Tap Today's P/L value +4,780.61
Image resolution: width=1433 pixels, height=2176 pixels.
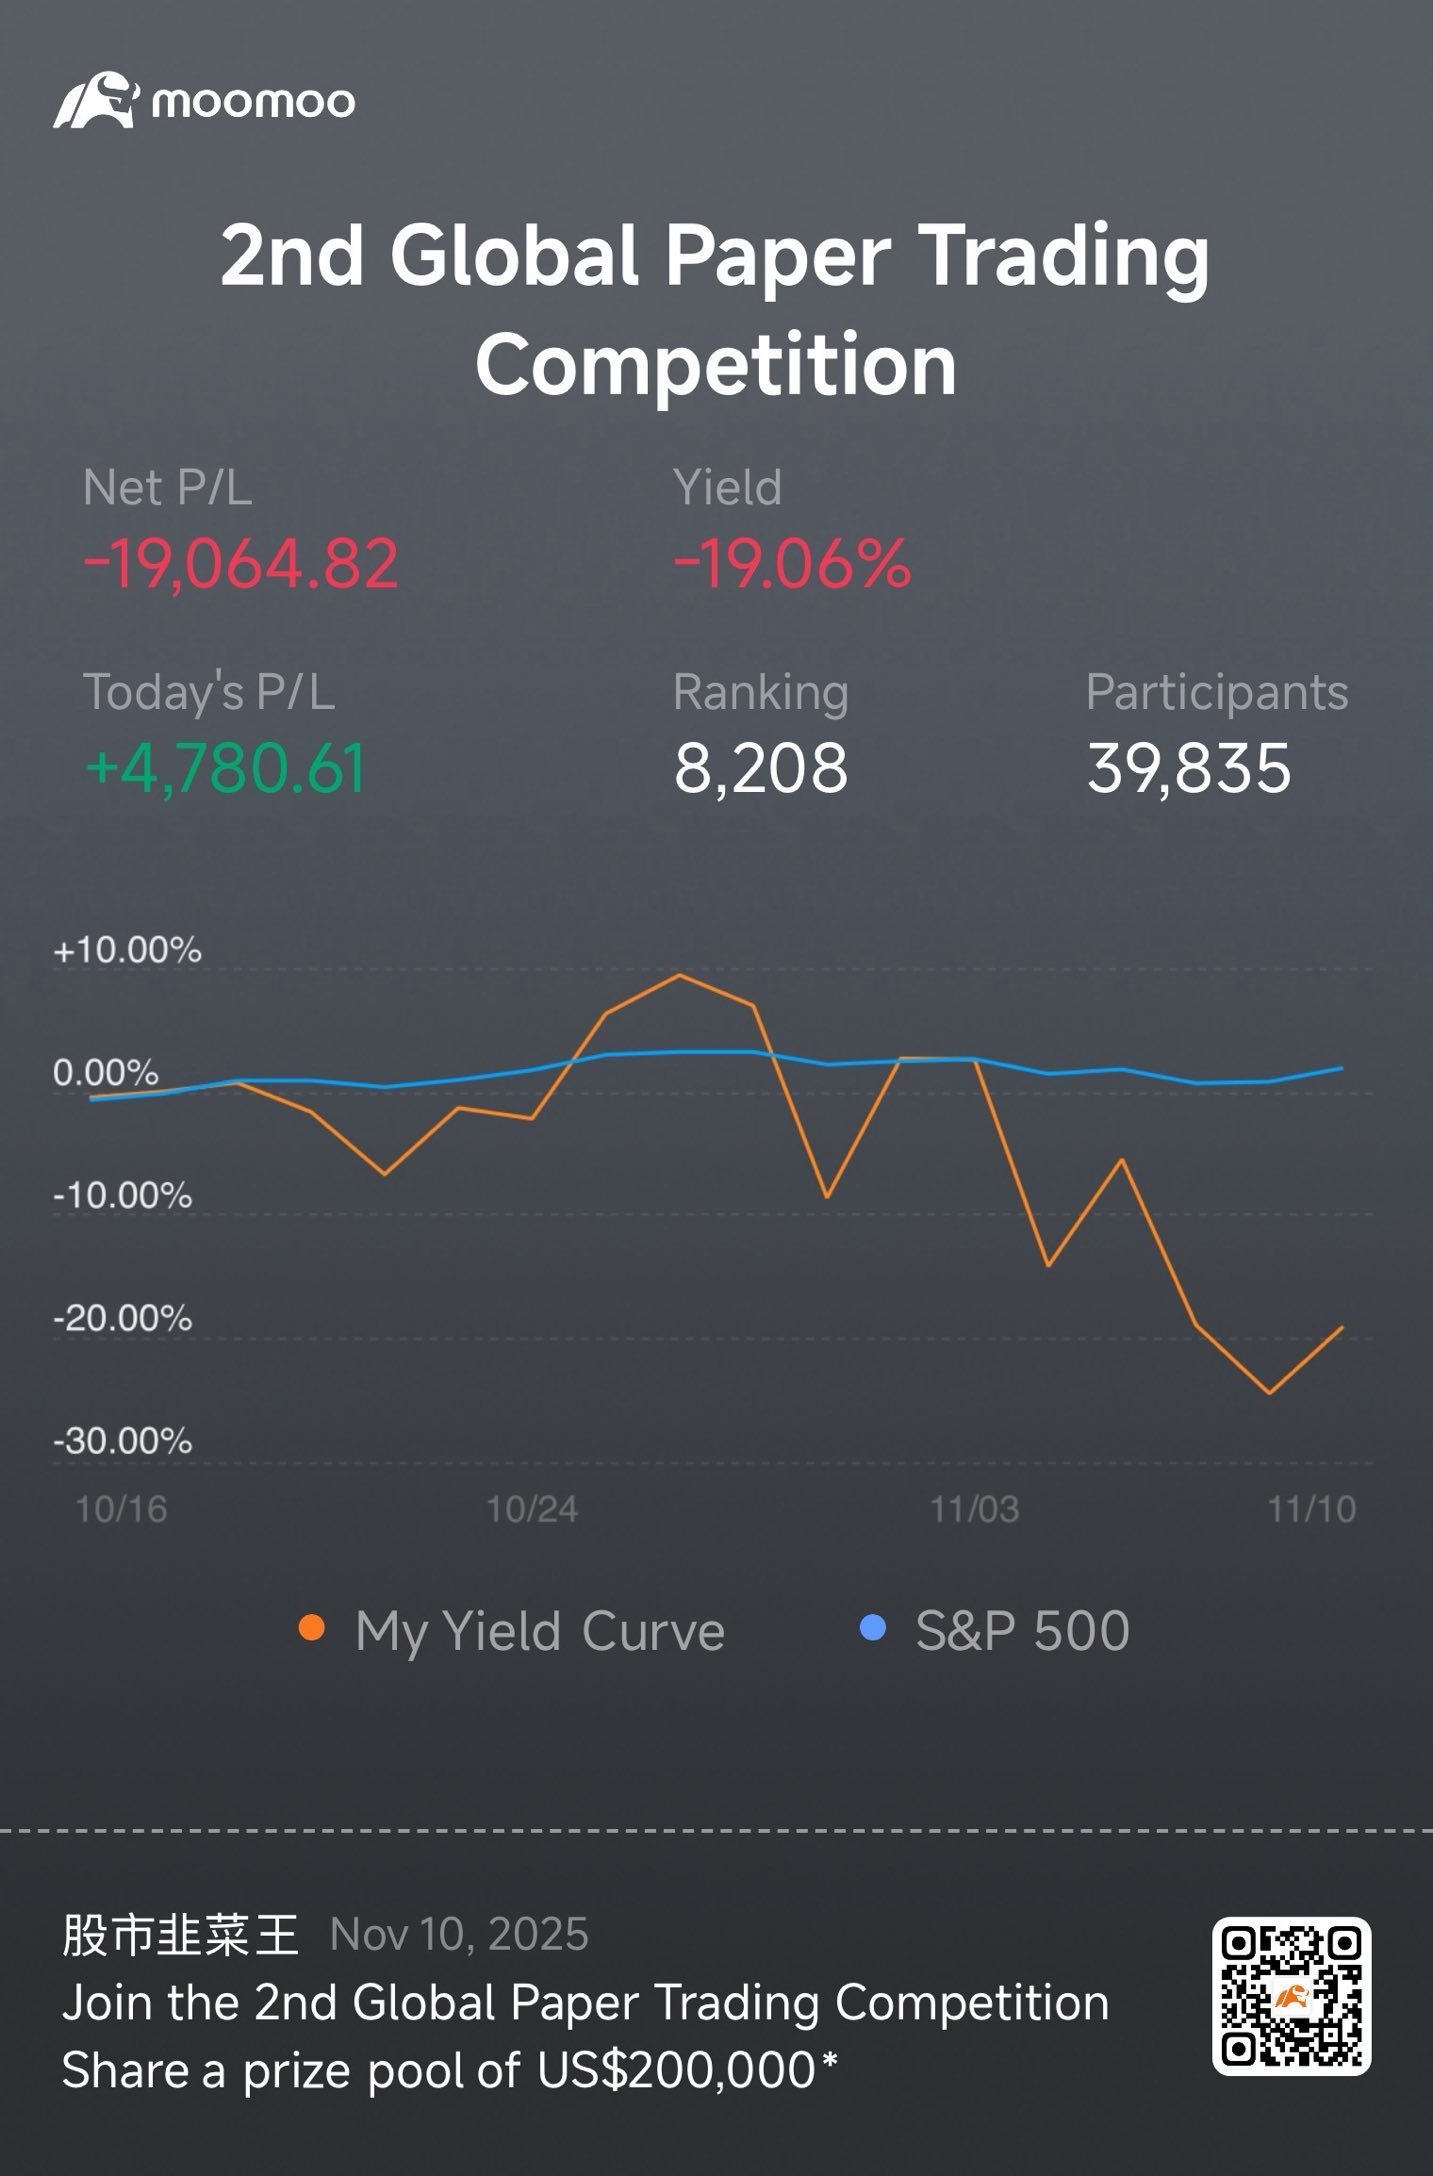(226, 768)
